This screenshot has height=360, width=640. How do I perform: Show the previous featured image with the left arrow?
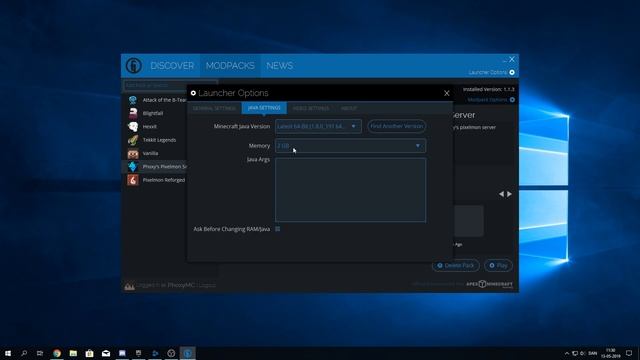(501, 194)
